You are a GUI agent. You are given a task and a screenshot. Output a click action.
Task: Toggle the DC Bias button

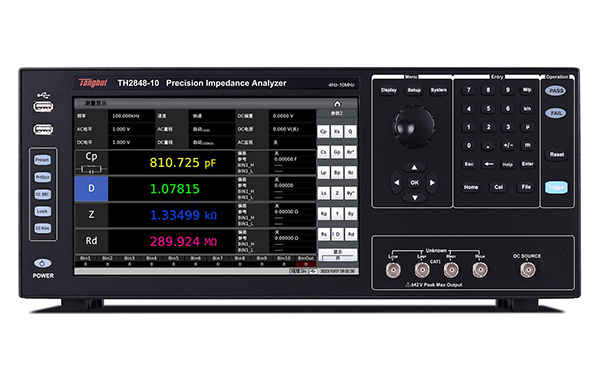click(42, 228)
